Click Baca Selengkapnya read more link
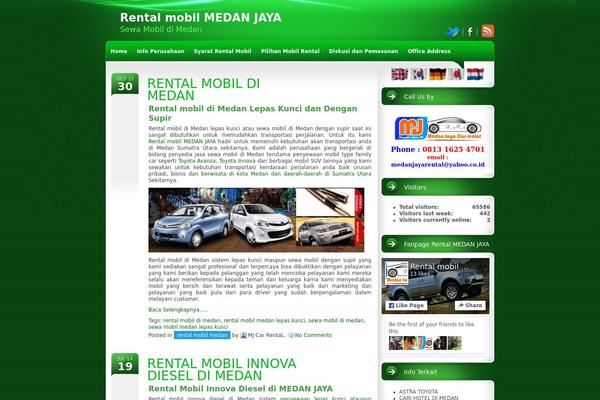This screenshot has width=600, height=400. [178, 310]
